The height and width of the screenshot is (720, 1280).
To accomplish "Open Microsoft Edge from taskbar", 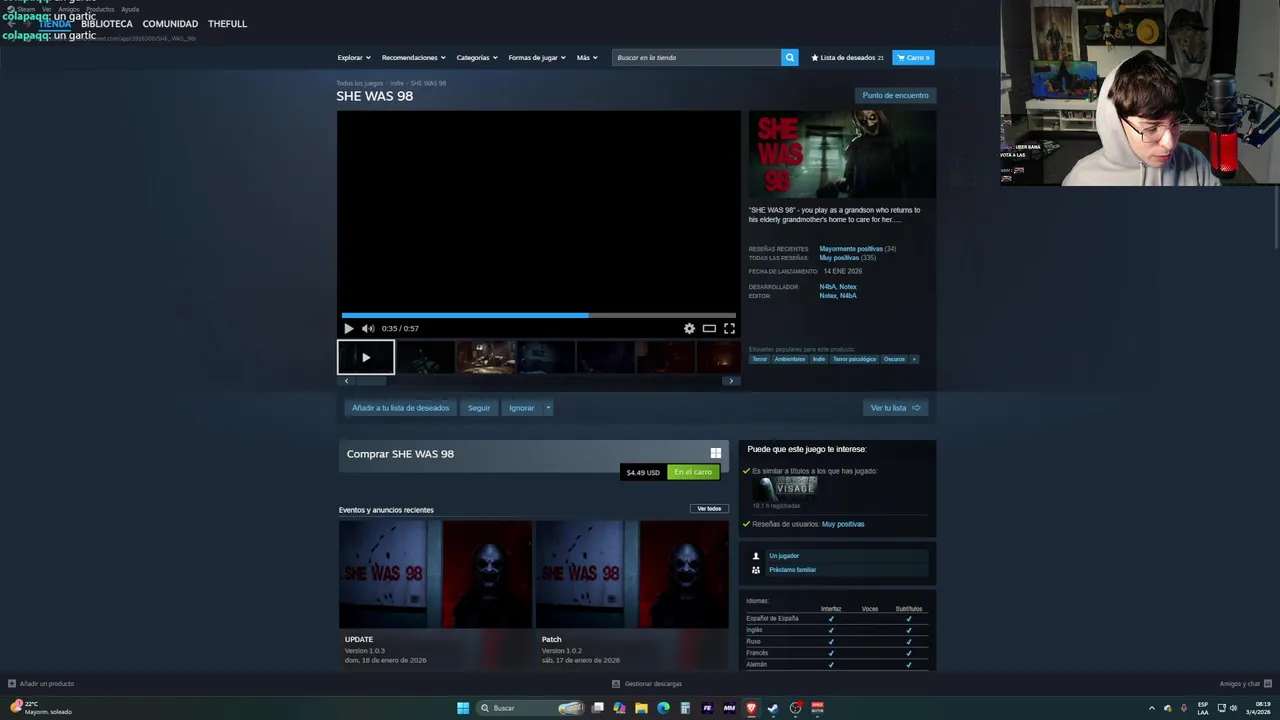I will pyautogui.click(x=663, y=708).
